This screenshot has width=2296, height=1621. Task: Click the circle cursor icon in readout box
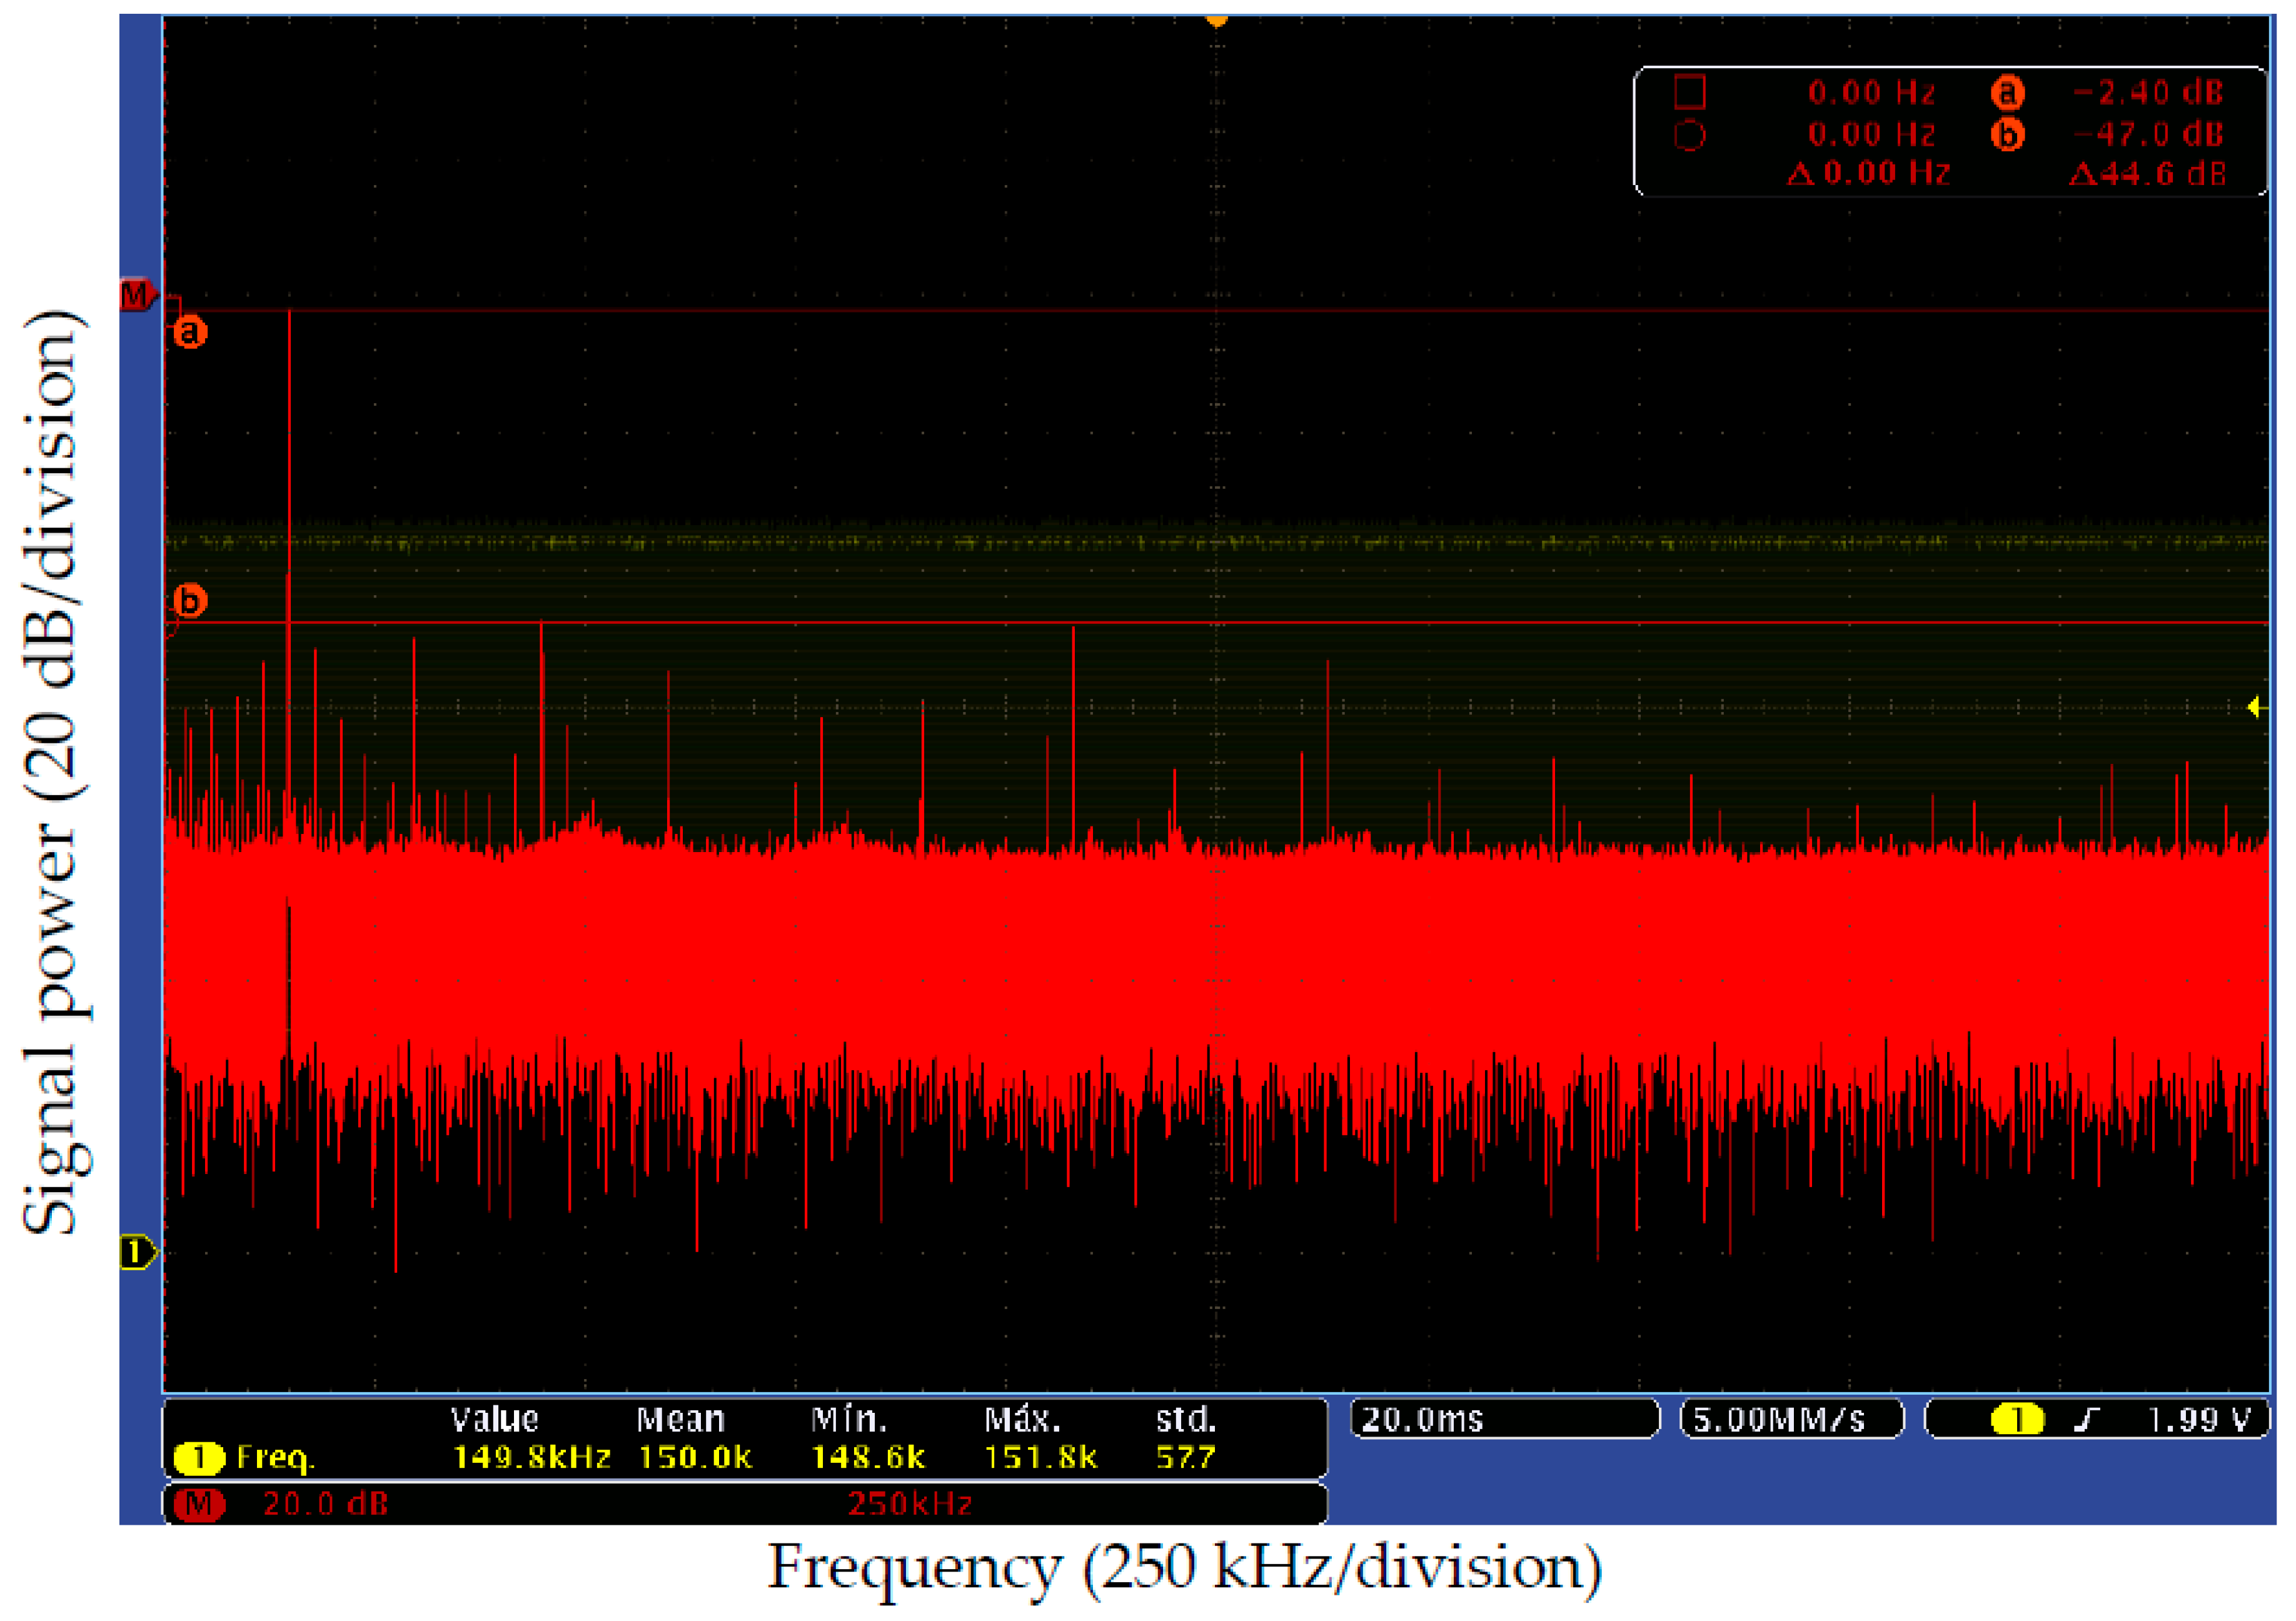[x=1689, y=135]
